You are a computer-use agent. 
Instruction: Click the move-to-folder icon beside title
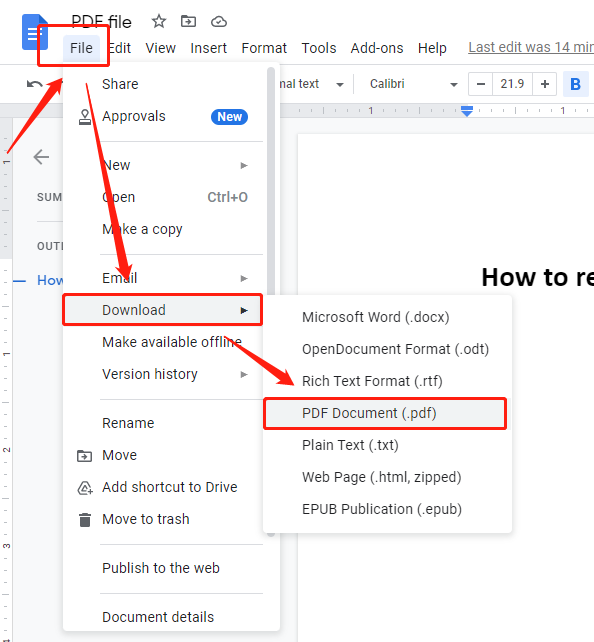pos(188,21)
